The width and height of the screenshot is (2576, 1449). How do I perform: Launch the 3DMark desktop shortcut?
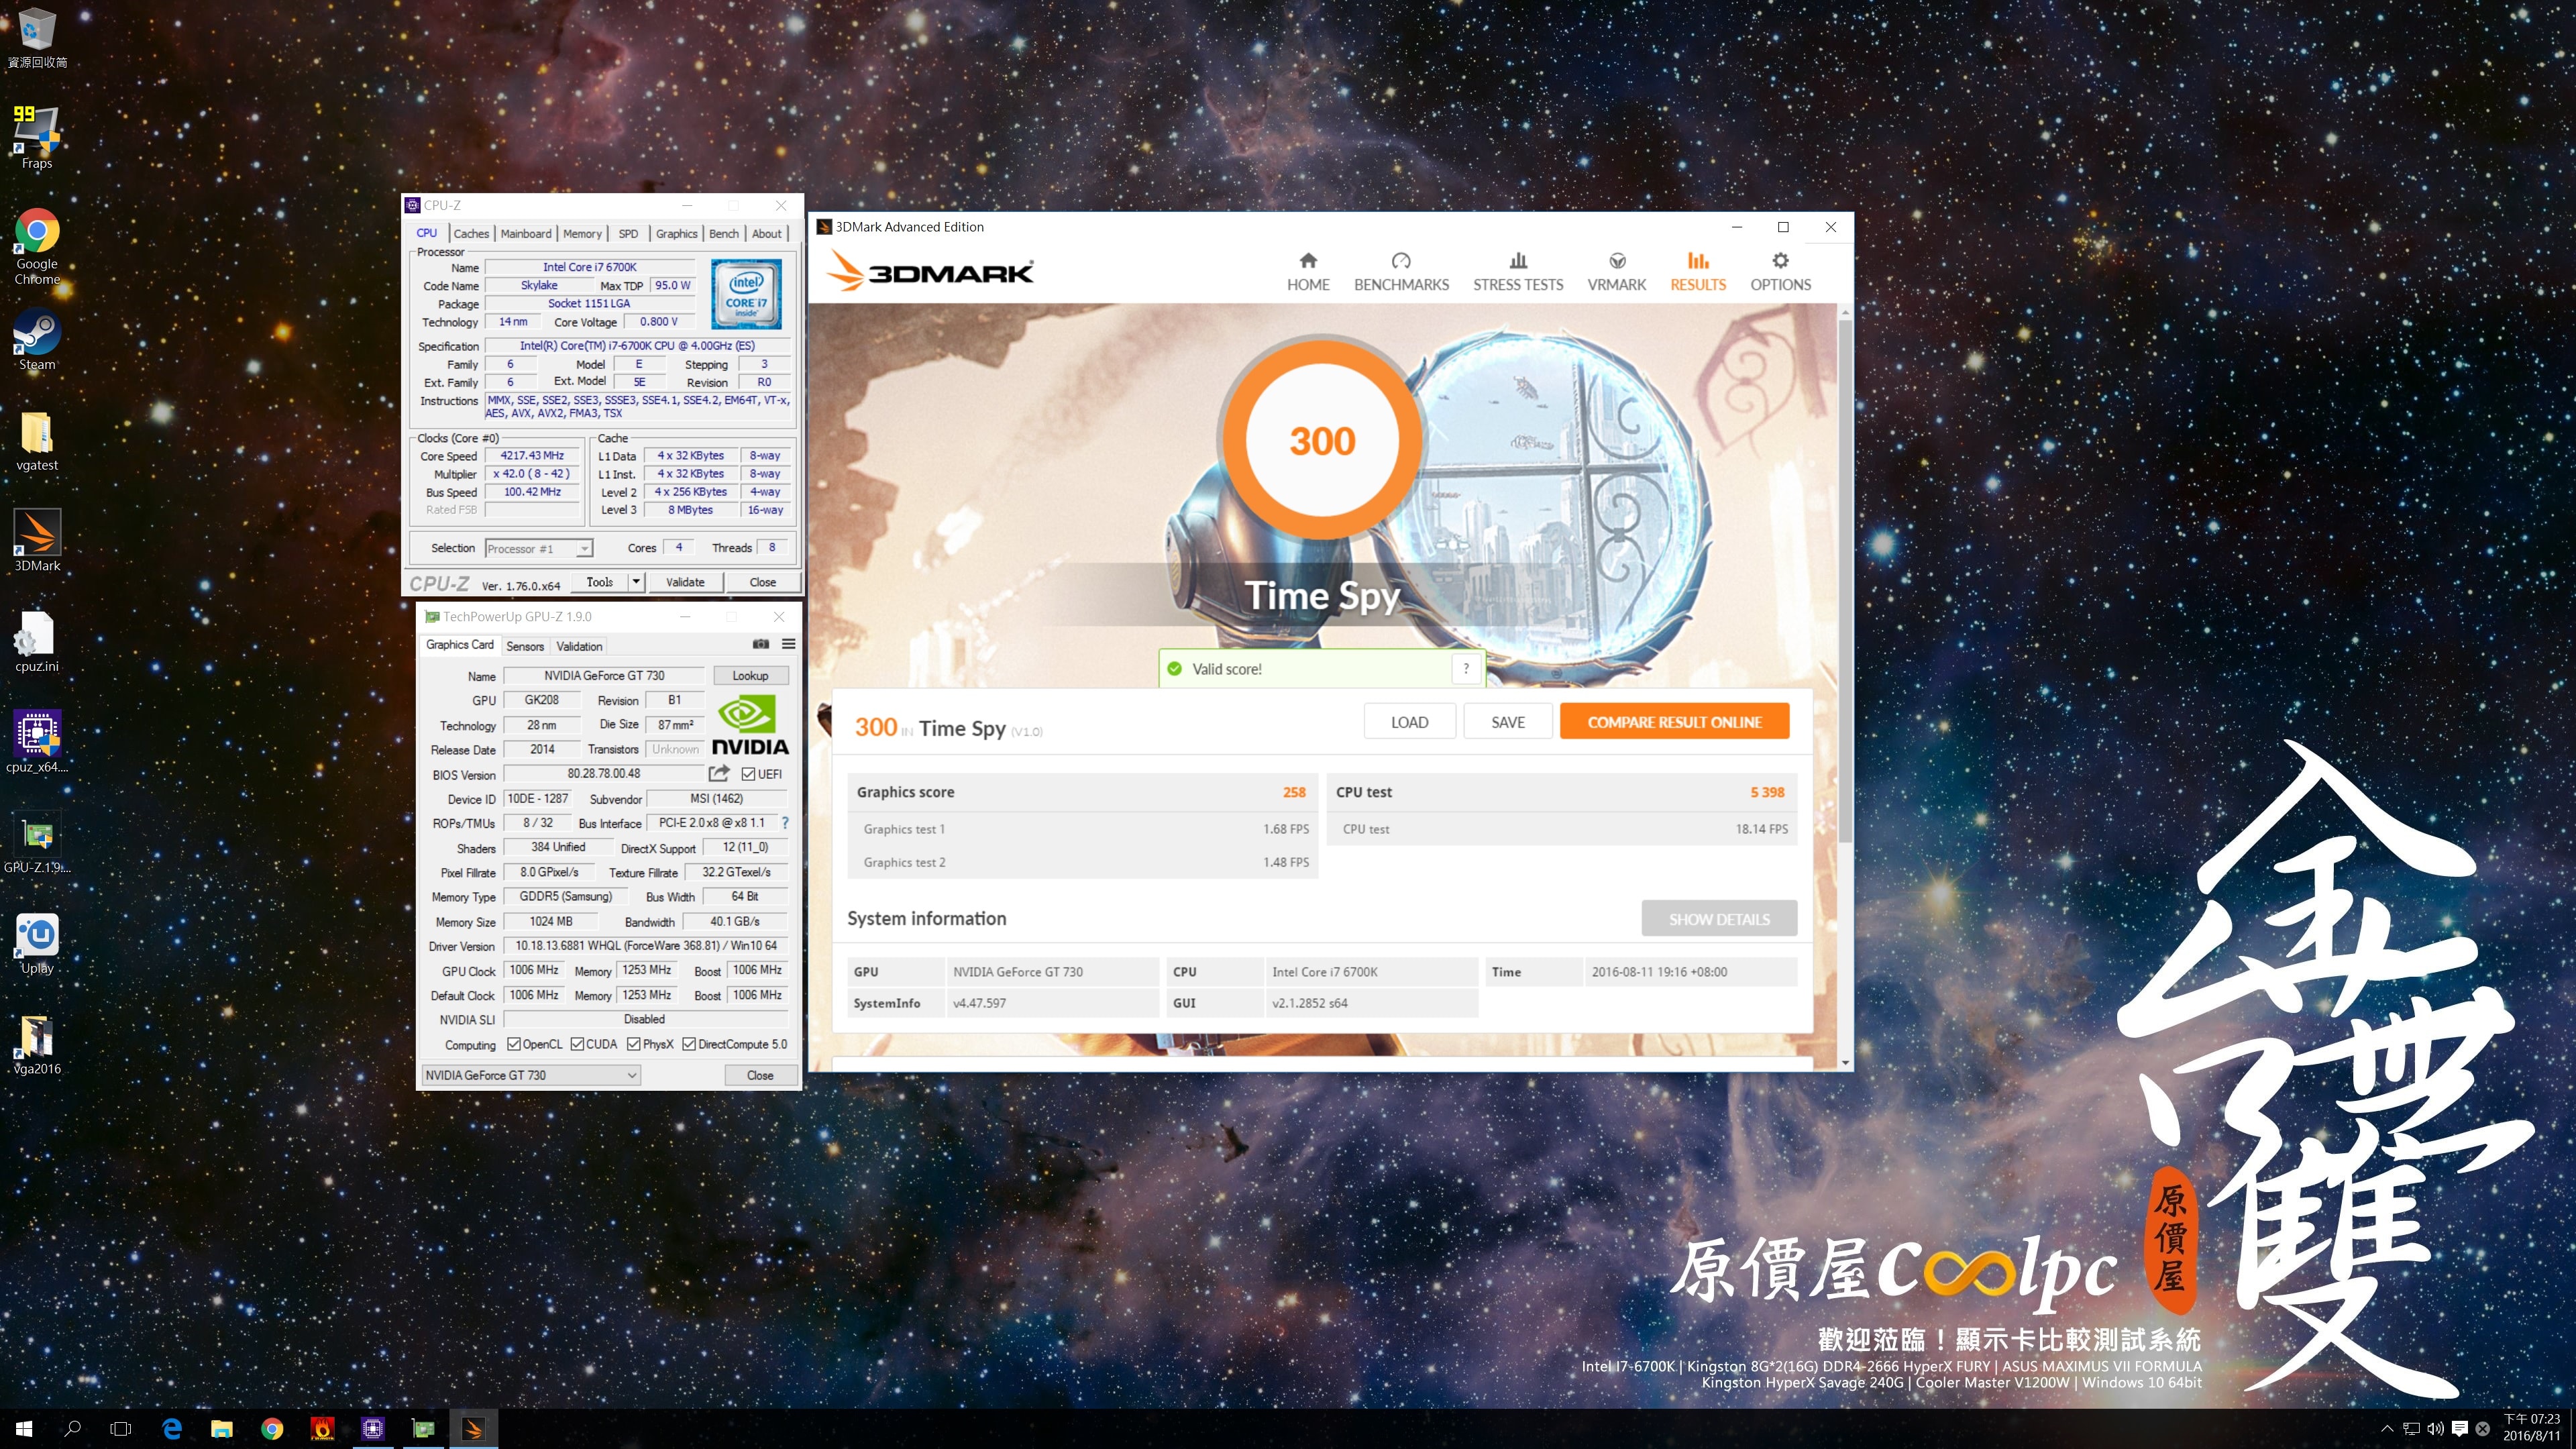click(x=37, y=540)
